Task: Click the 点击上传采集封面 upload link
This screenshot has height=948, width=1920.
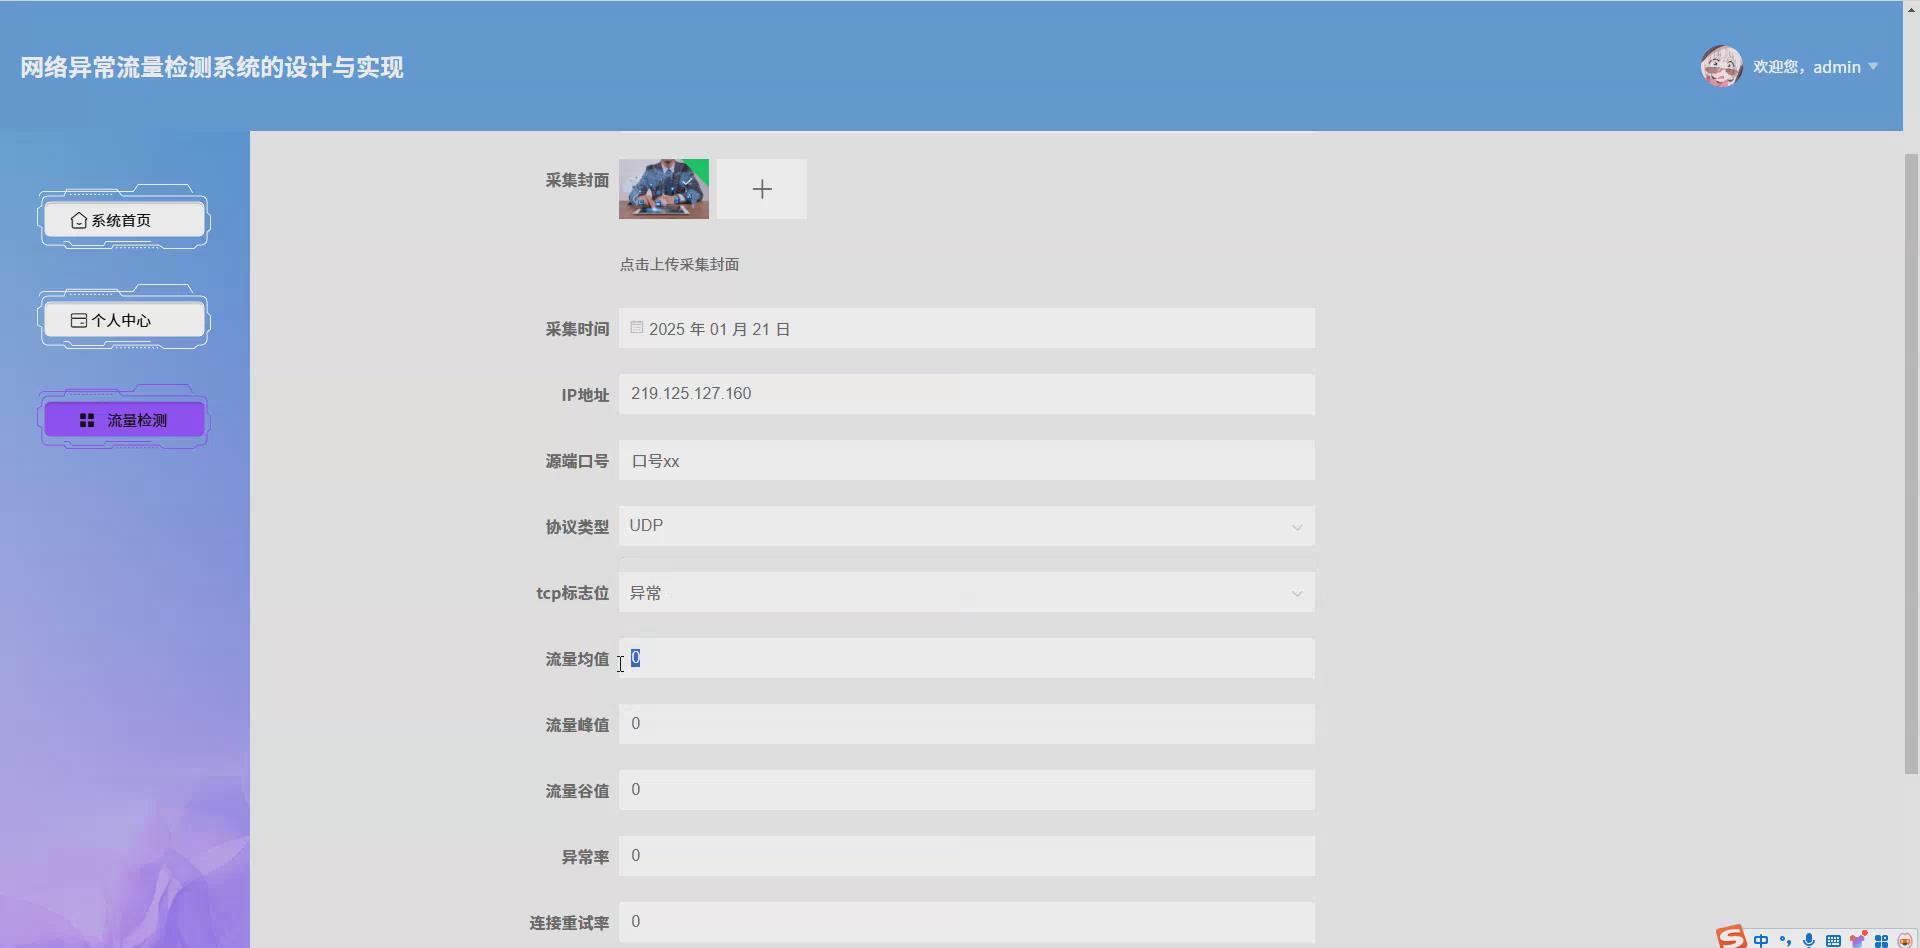Action: click(x=679, y=264)
